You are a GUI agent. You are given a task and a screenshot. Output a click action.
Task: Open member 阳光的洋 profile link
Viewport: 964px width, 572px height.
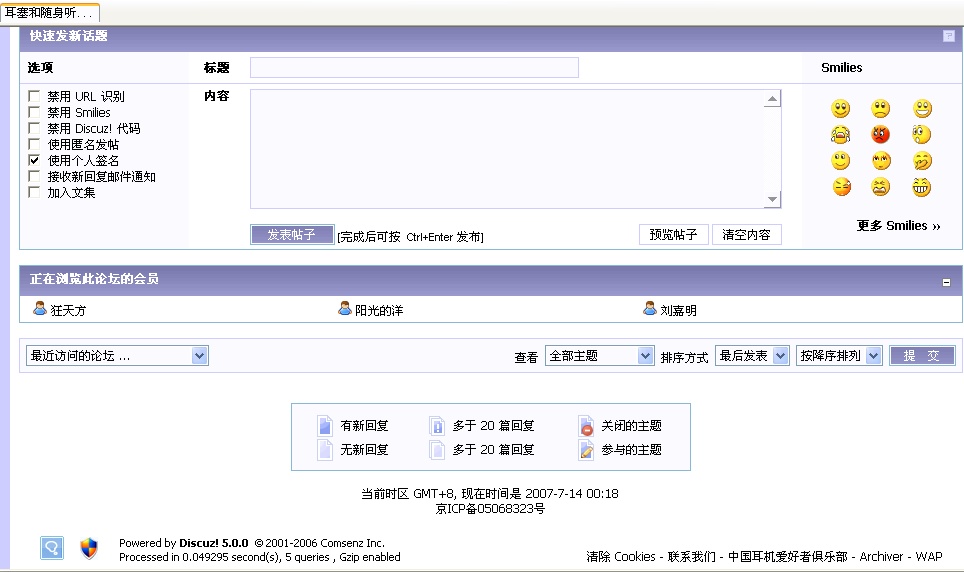tap(379, 311)
